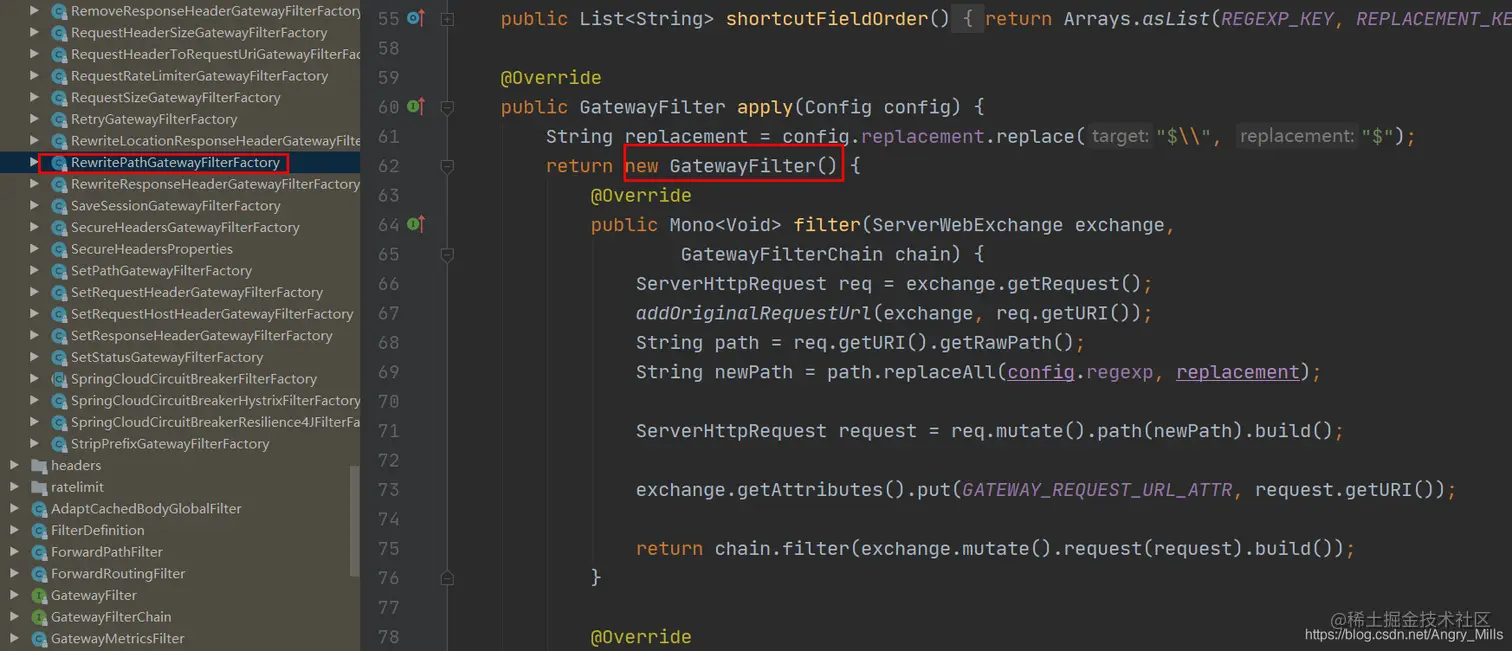Click class icon of SetResponseHeaderGatewayFilterFactory
This screenshot has height=651, width=1512.
(x=59, y=336)
